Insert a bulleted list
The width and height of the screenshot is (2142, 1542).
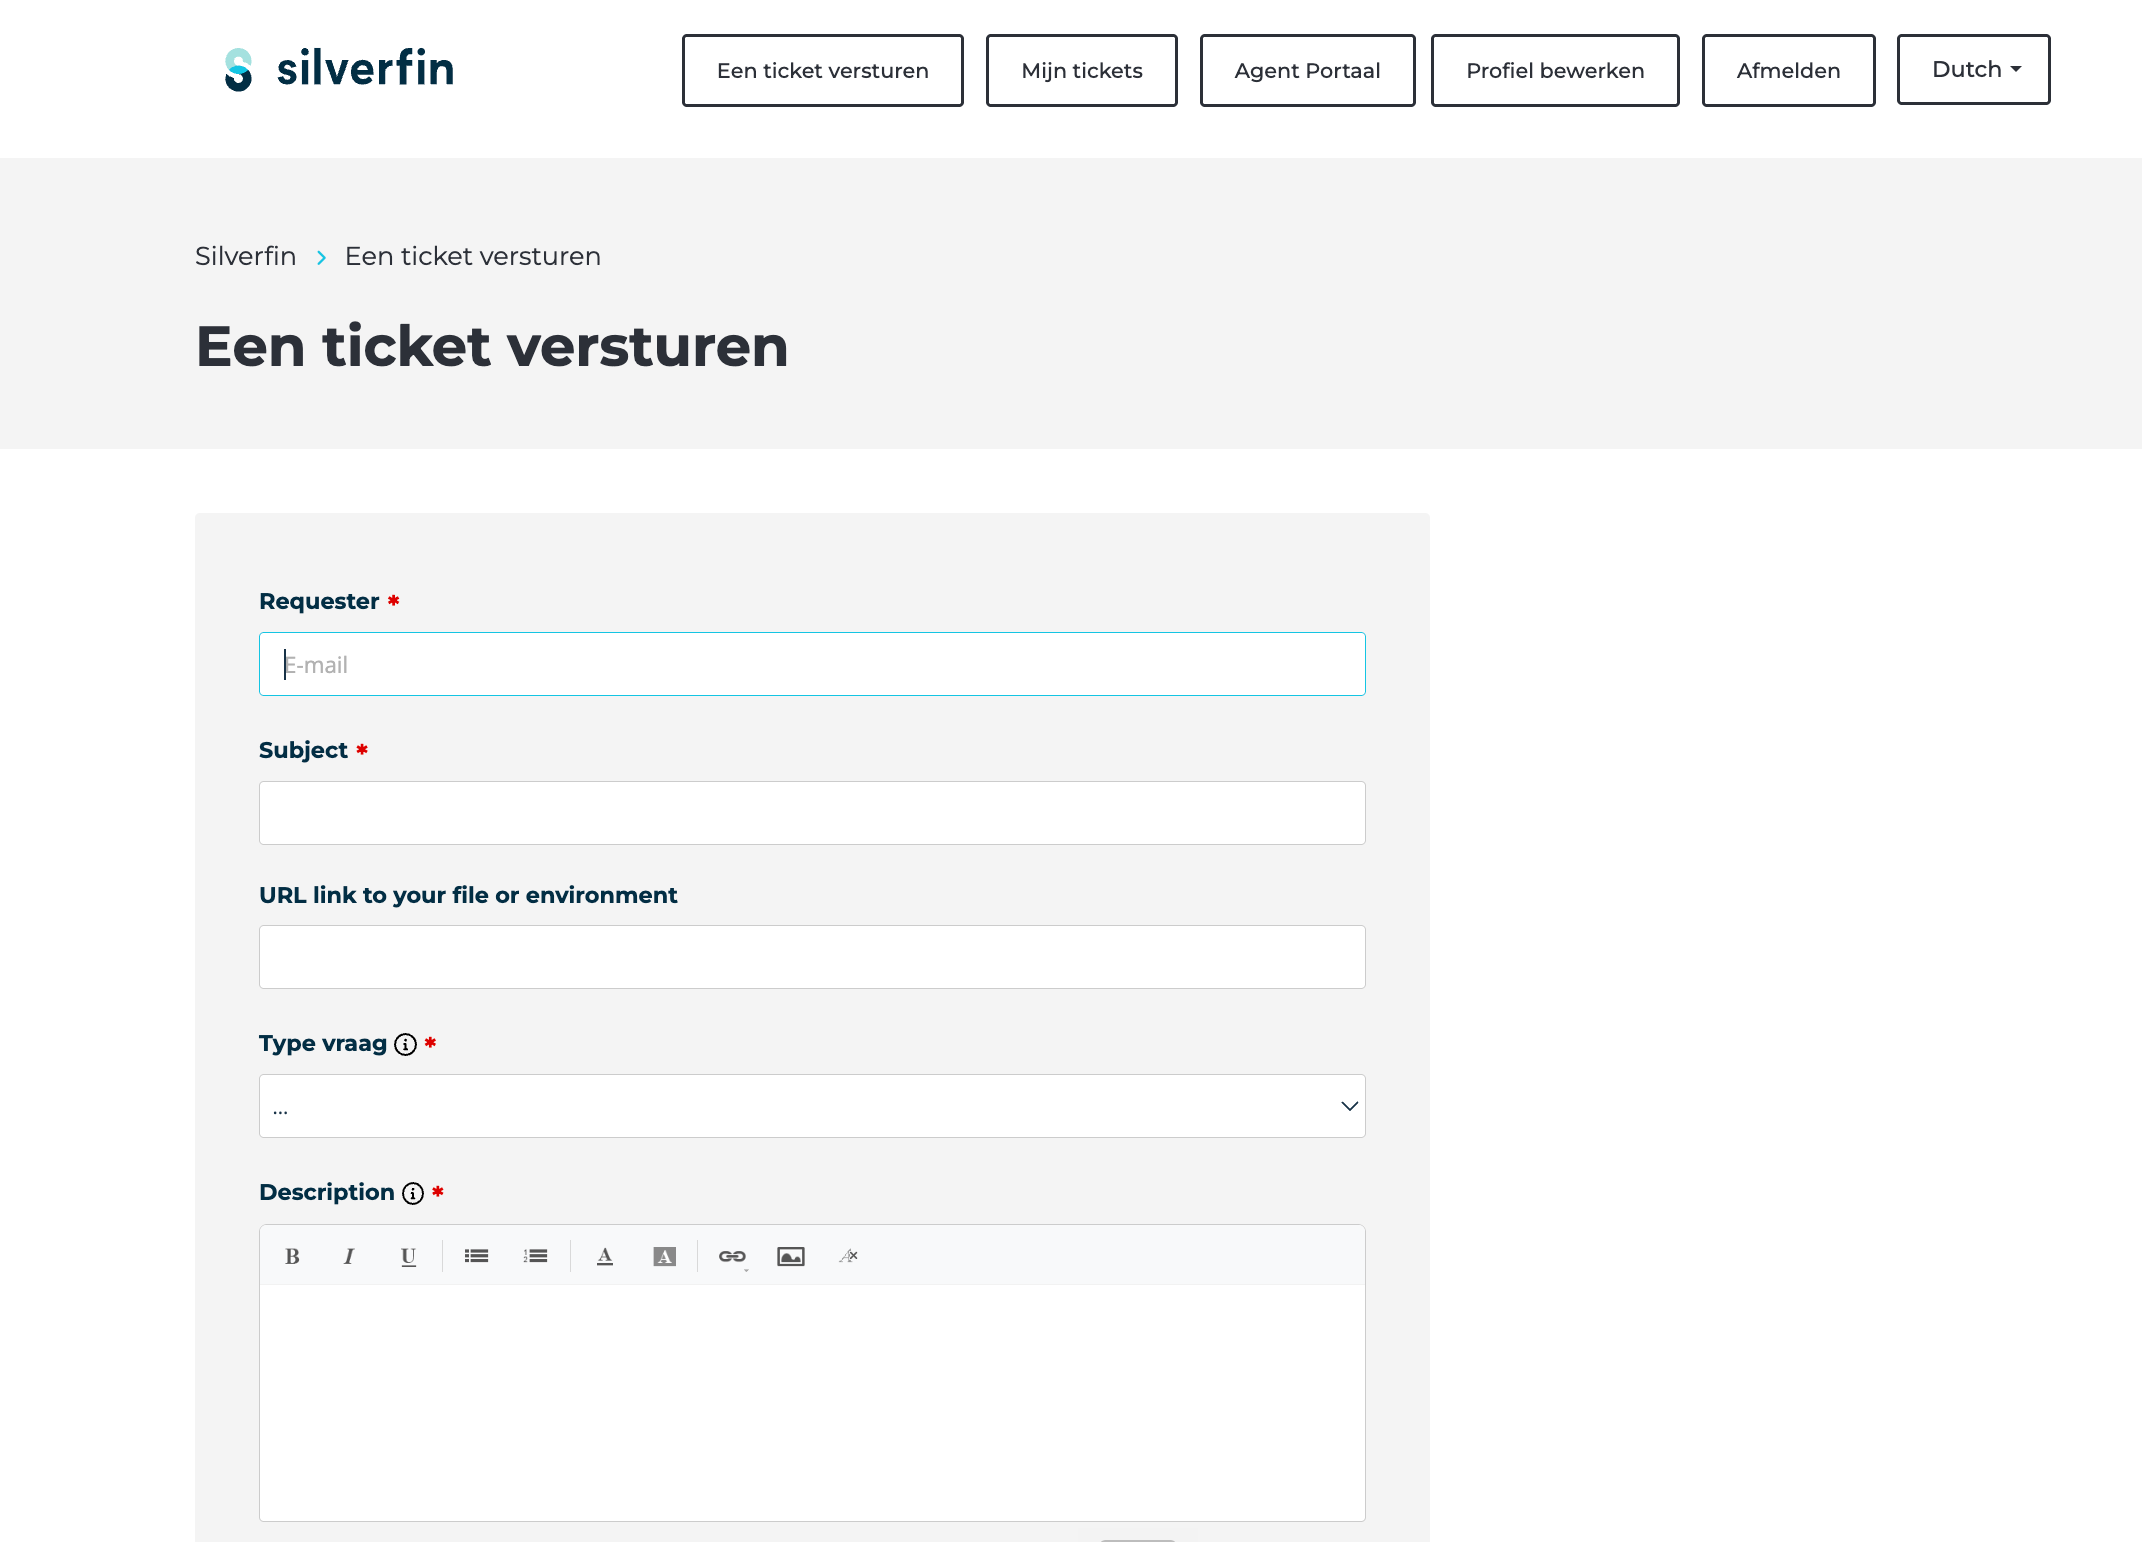click(476, 1256)
